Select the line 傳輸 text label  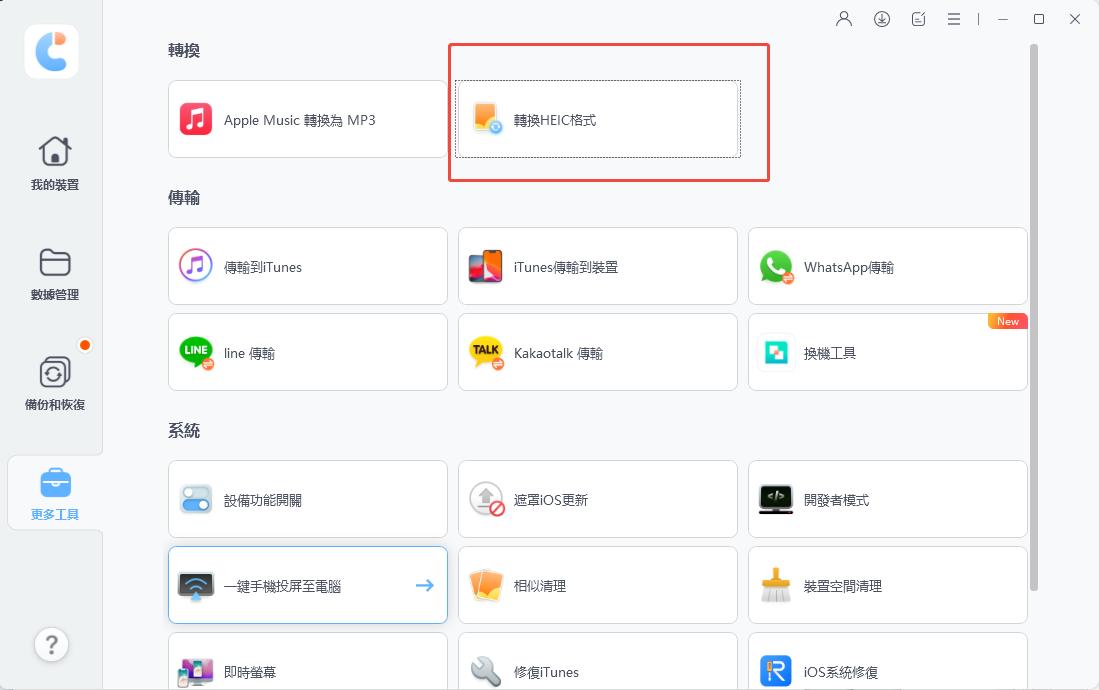coord(250,353)
